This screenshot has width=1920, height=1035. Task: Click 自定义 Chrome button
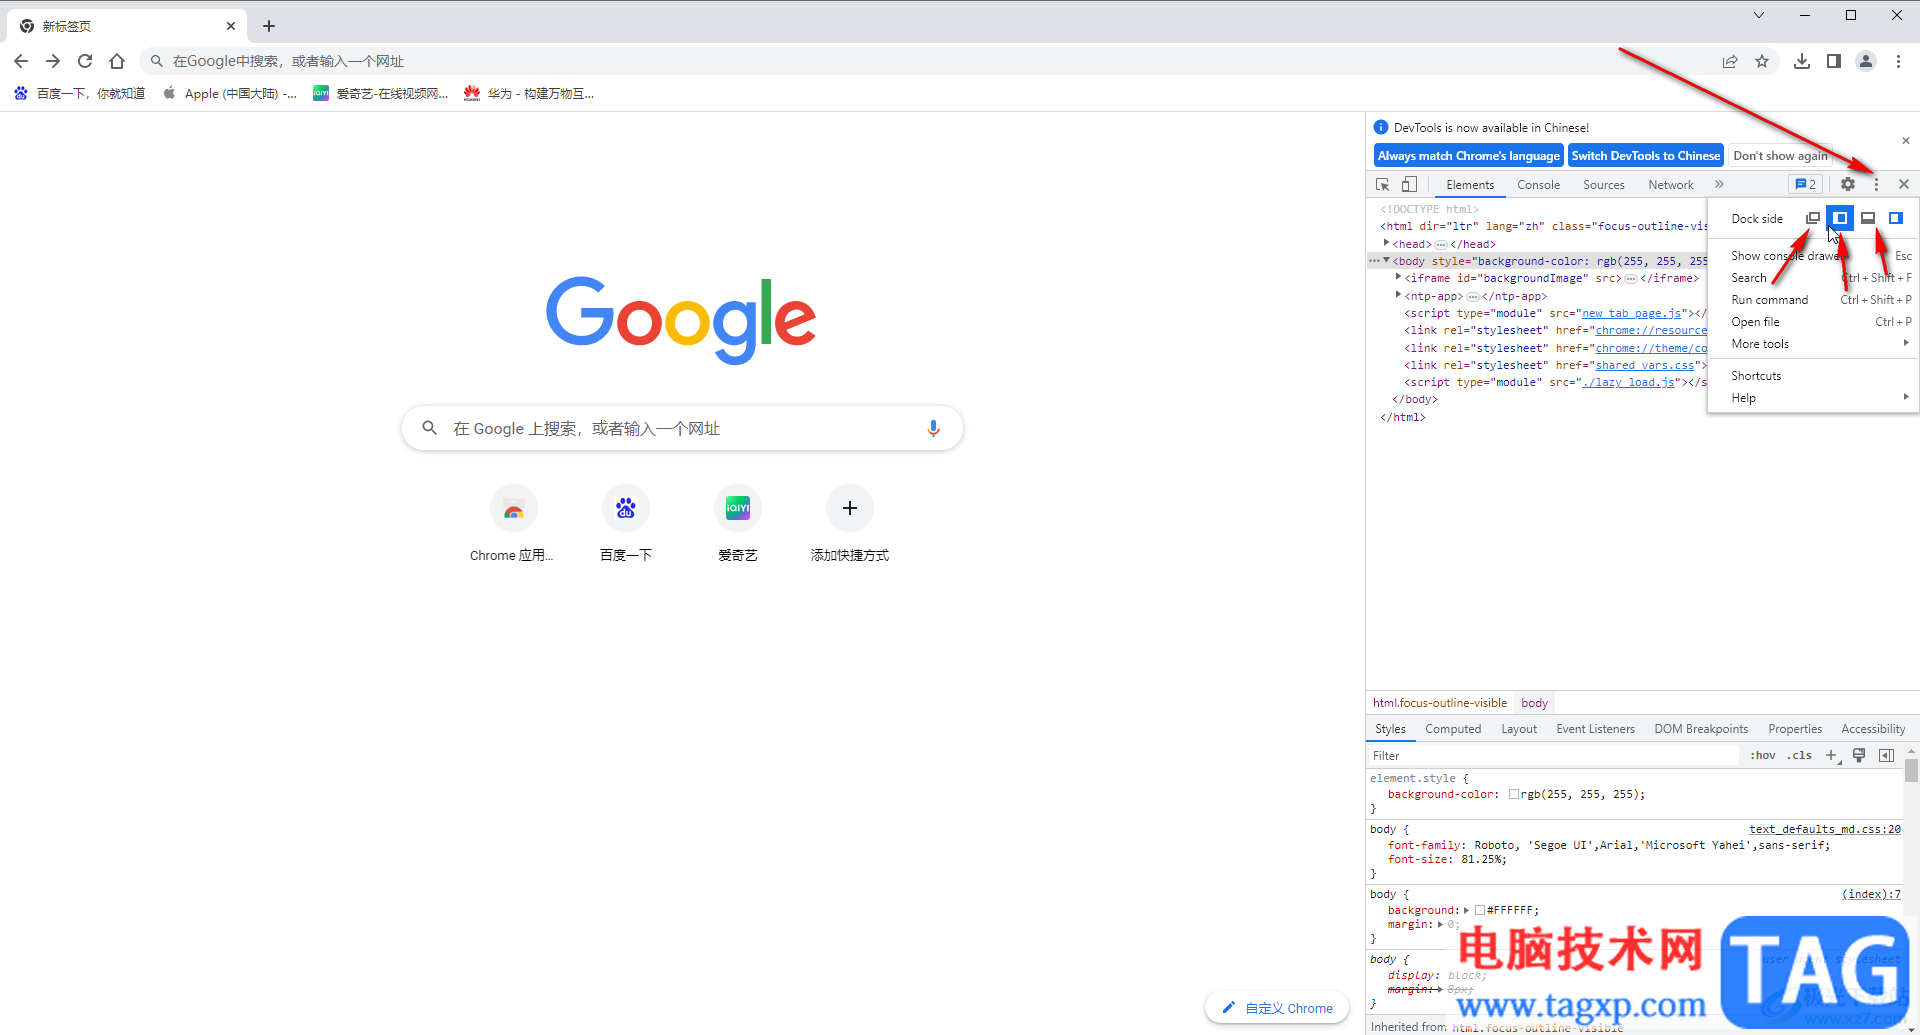[x=1277, y=1008]
